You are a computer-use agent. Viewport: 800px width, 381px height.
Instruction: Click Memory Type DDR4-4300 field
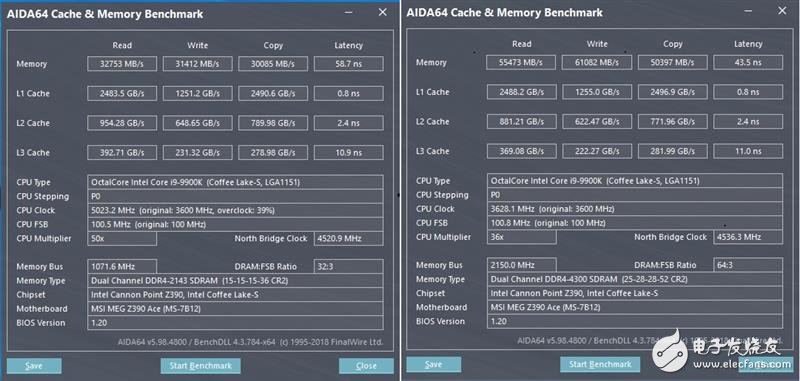pyautogui.click(x=635, y=279)
